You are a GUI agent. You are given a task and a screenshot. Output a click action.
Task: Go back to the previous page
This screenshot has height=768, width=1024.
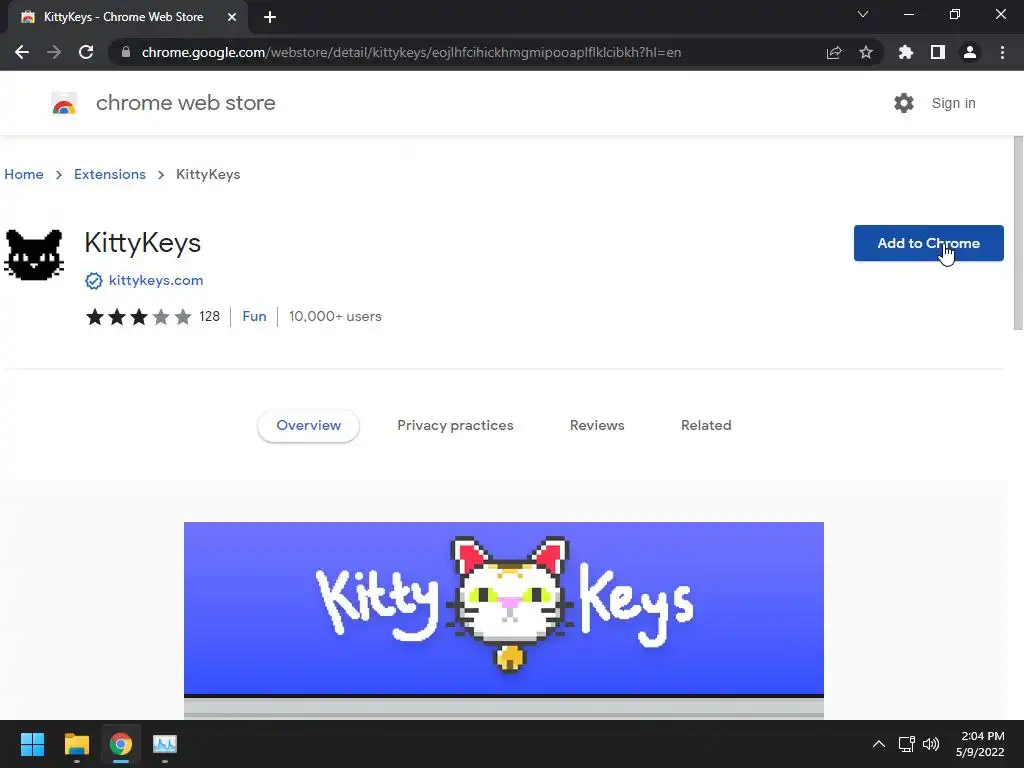[x=22, y=52]
